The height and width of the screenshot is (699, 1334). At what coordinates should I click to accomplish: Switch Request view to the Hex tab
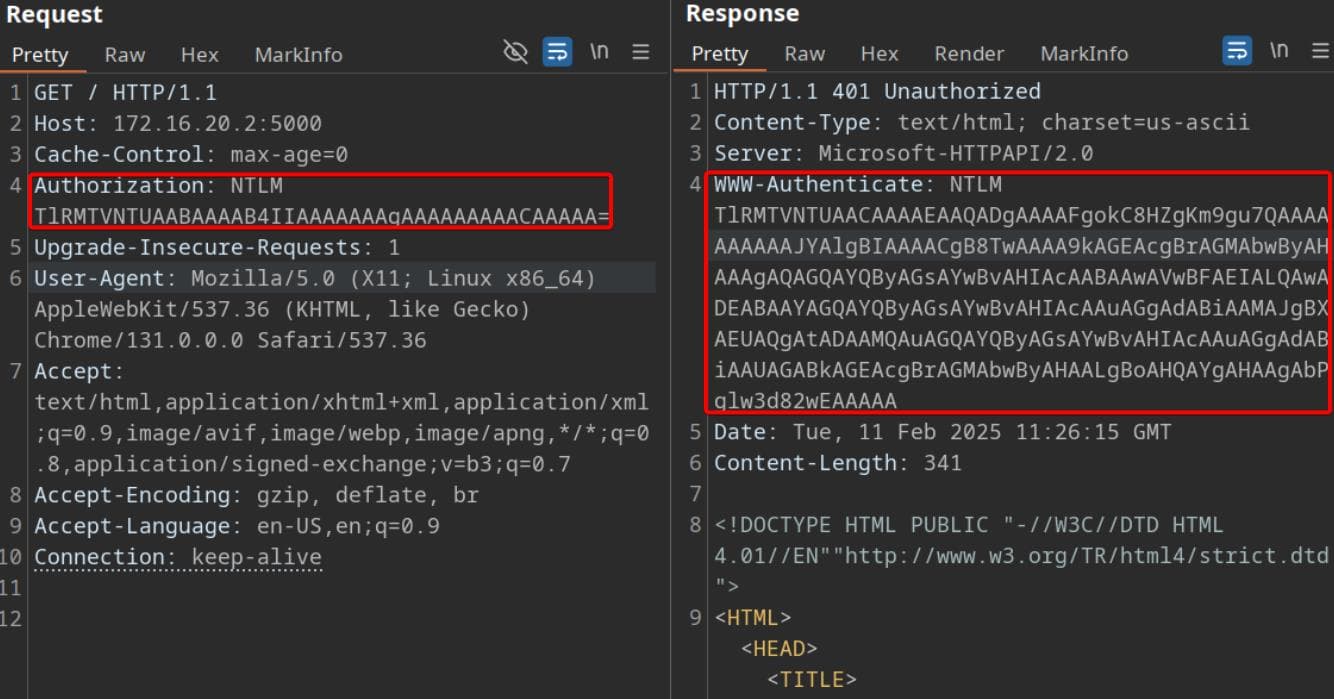199,55
